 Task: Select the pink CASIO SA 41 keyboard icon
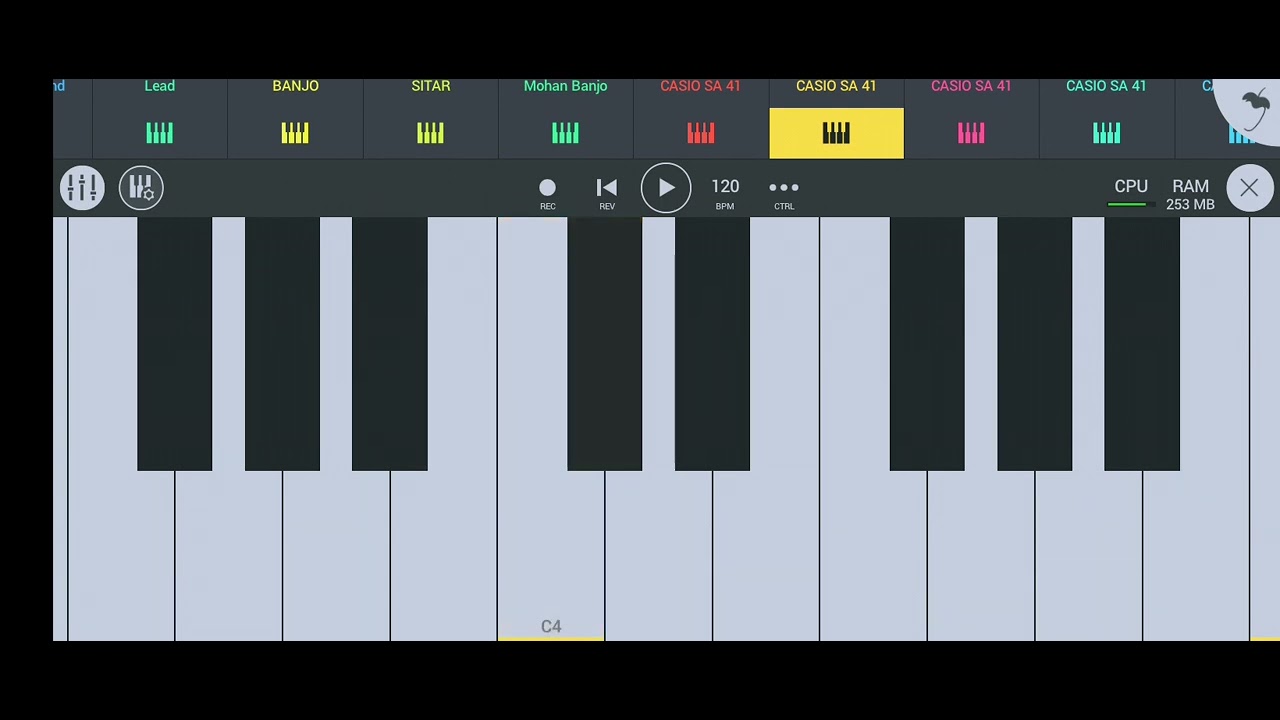click(x=971, y=133)
